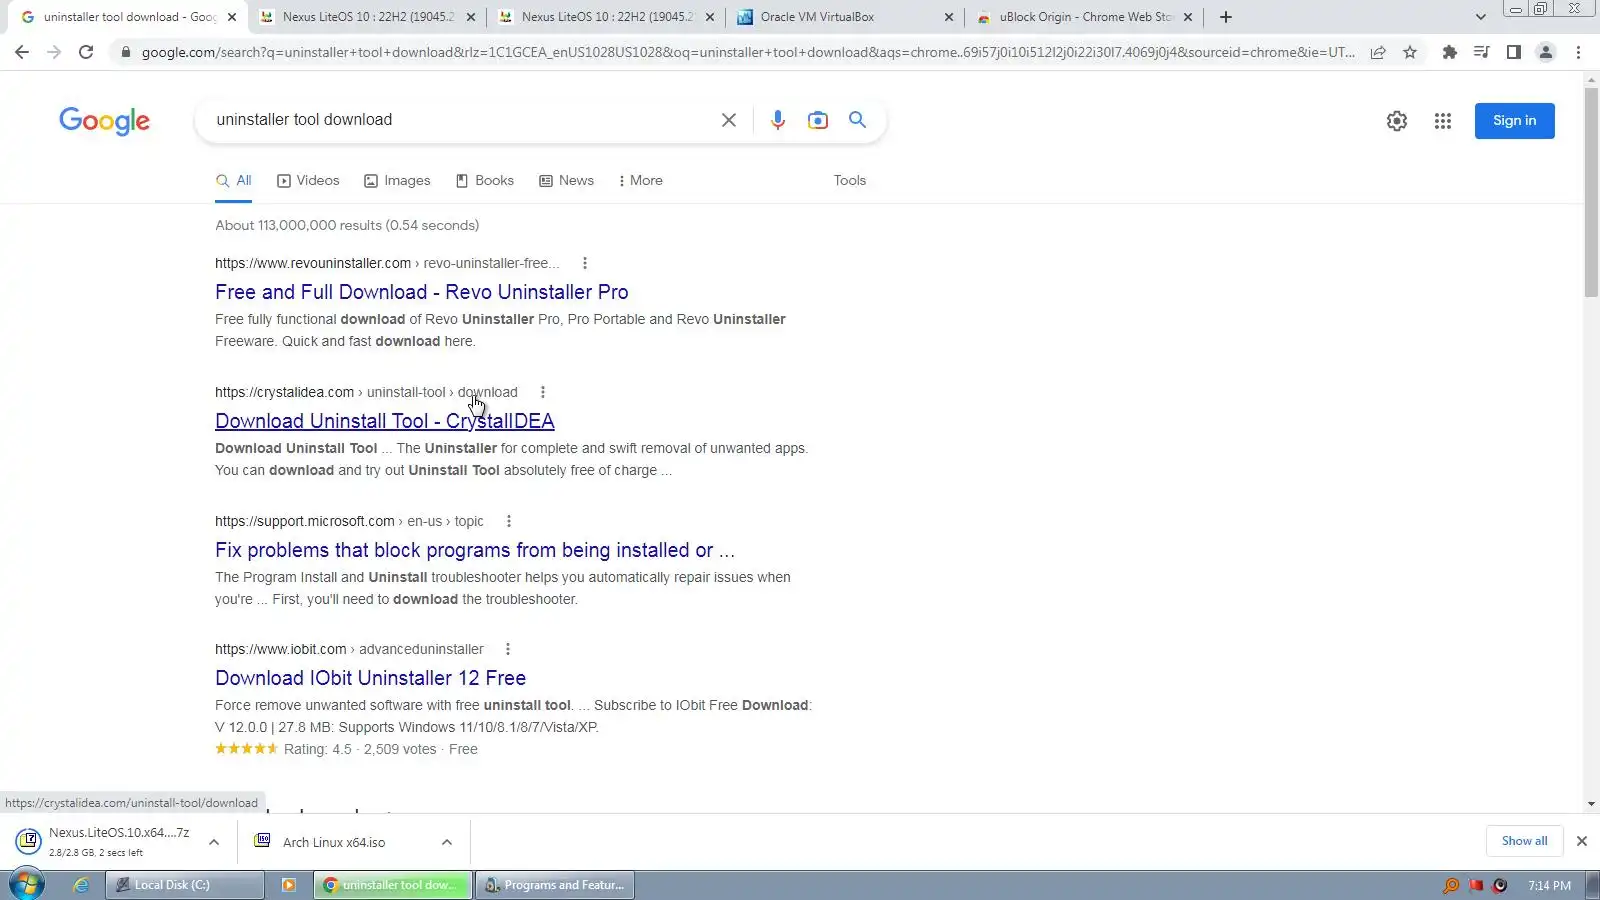Submit search with the magnifier icon
The width and height of the screenshot is (1600, 900).
857,120
